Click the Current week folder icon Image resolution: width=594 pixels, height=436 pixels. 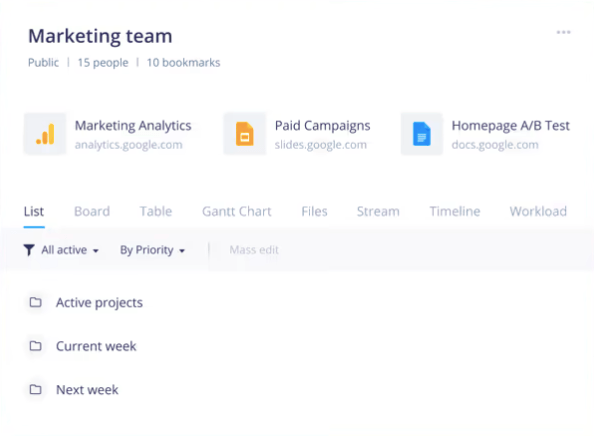[36, 346]
